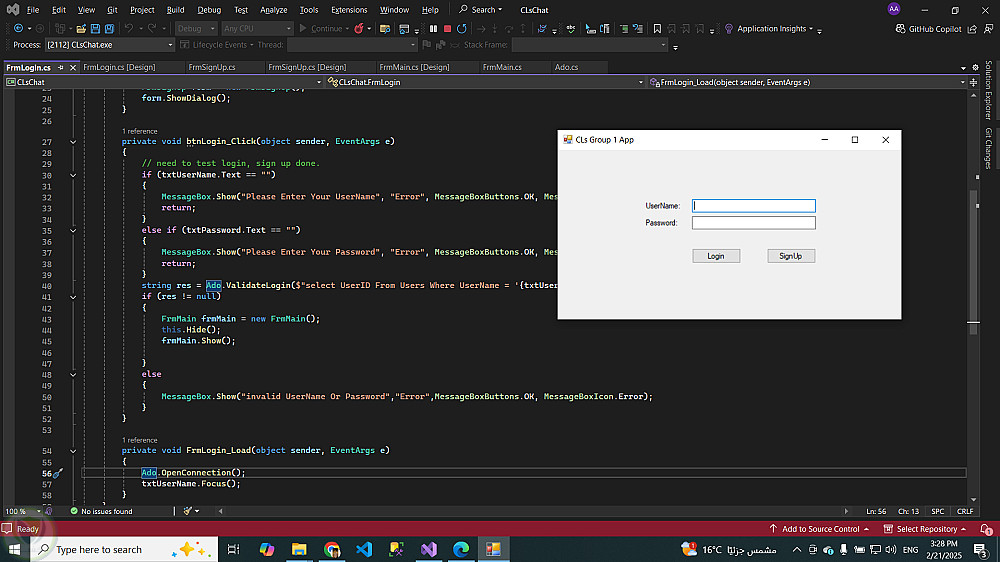Toggle the pin on FrmLogin.cs tab

coord(59,67)
